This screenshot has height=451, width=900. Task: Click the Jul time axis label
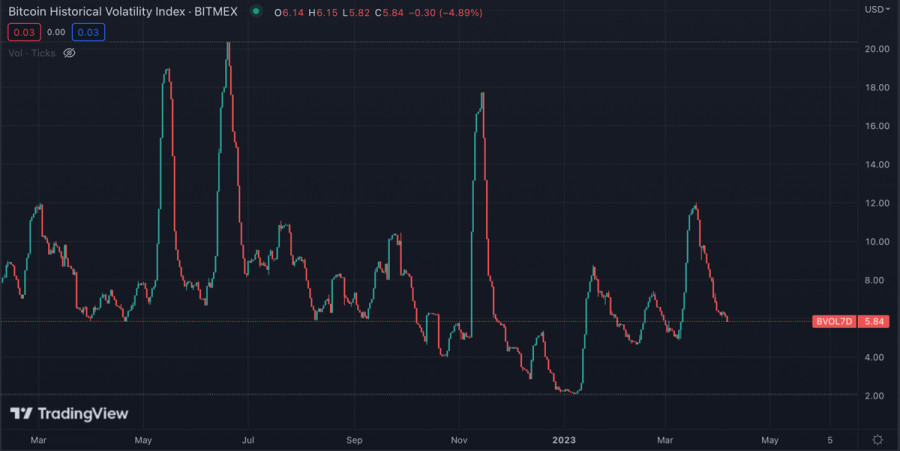click(x=248, y=440)
